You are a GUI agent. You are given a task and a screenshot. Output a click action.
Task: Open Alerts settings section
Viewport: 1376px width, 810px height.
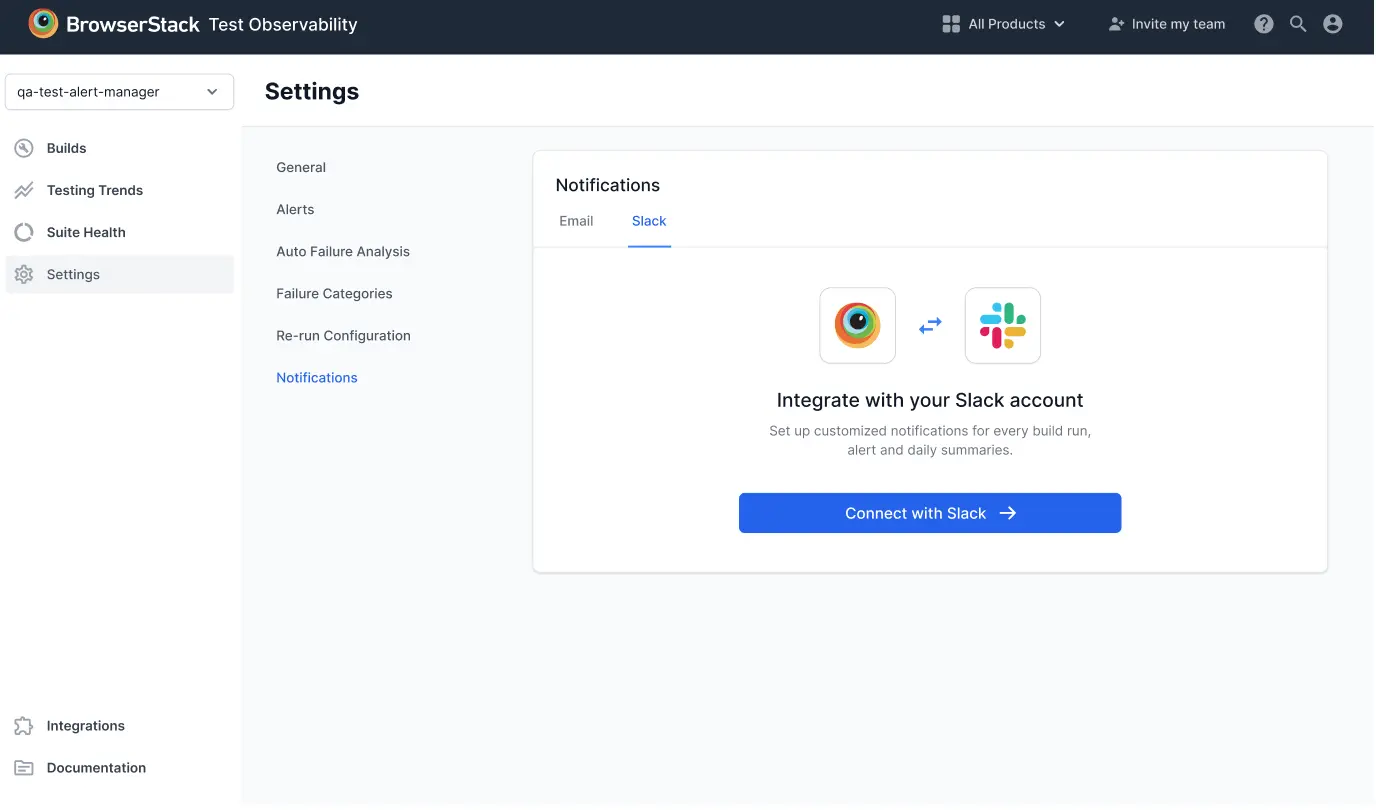295,209
